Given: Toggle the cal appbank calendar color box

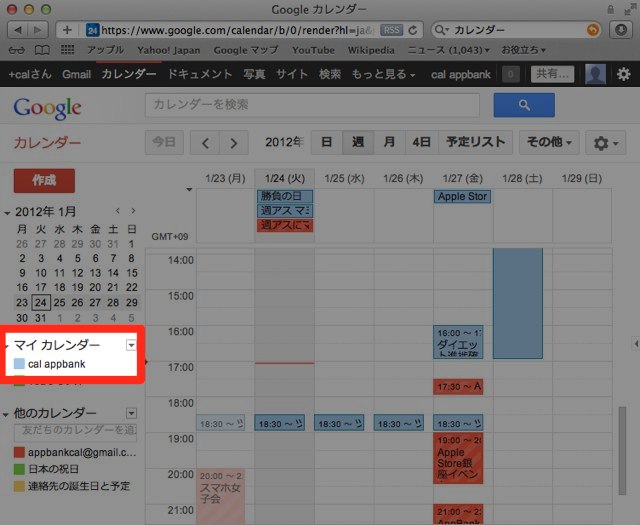Looking at the screenshot, I should tap(19, 364).
